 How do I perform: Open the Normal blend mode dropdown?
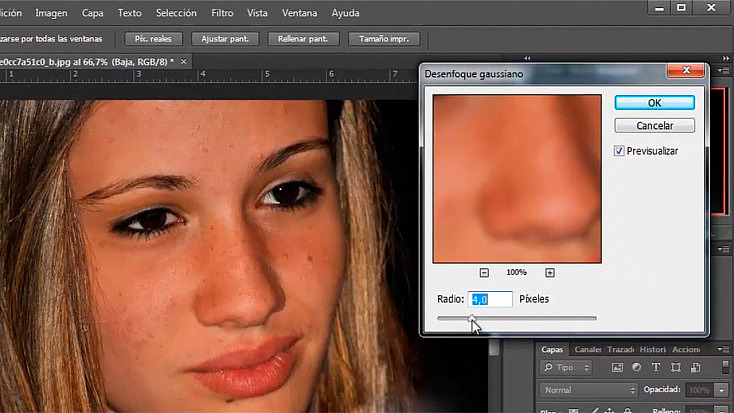pos(588,390)
